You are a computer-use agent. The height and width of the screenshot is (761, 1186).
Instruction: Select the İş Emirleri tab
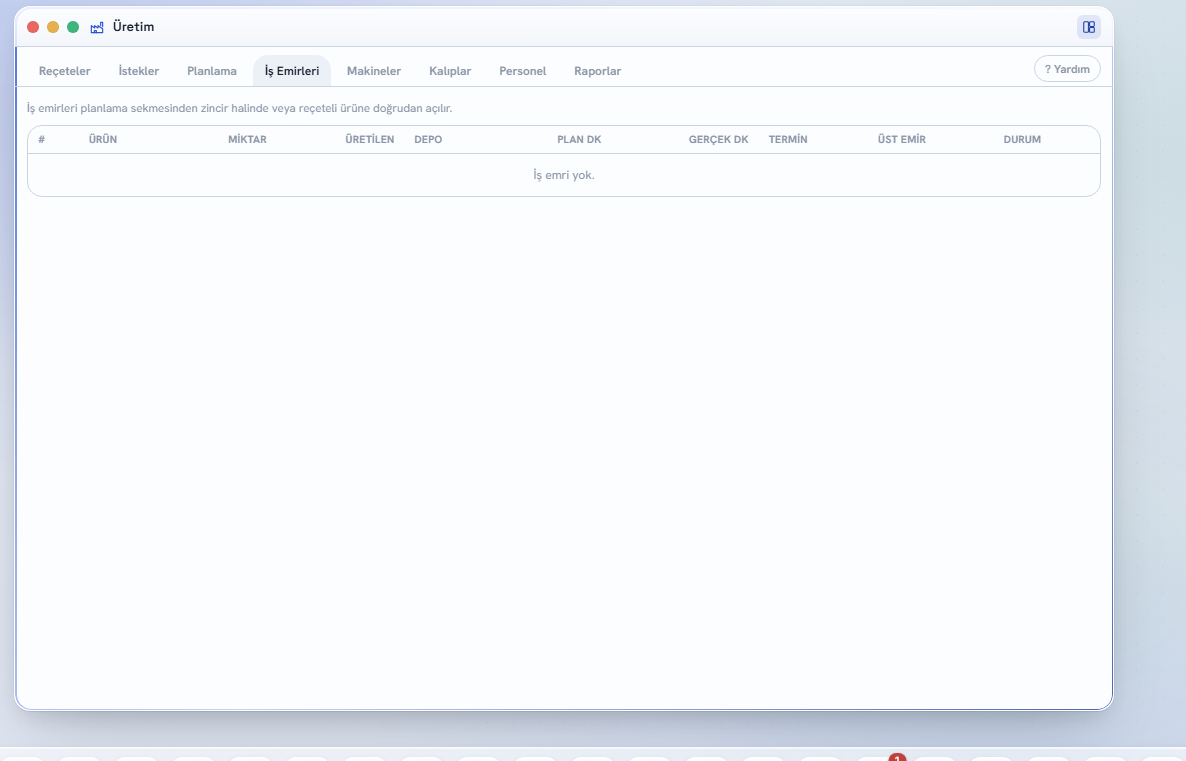point(292,71)
